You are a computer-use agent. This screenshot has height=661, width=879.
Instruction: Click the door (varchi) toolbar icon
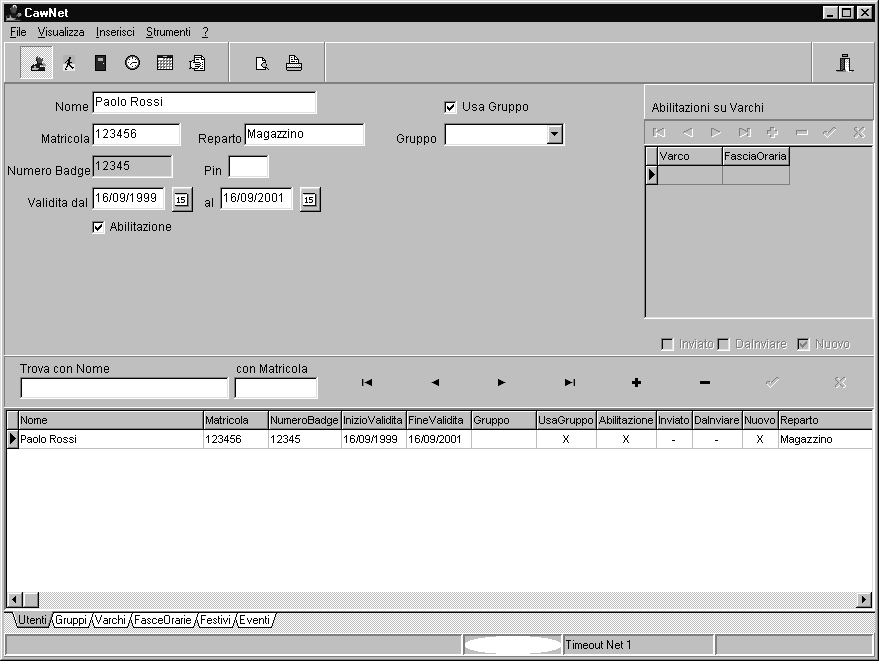pos(100,63)
